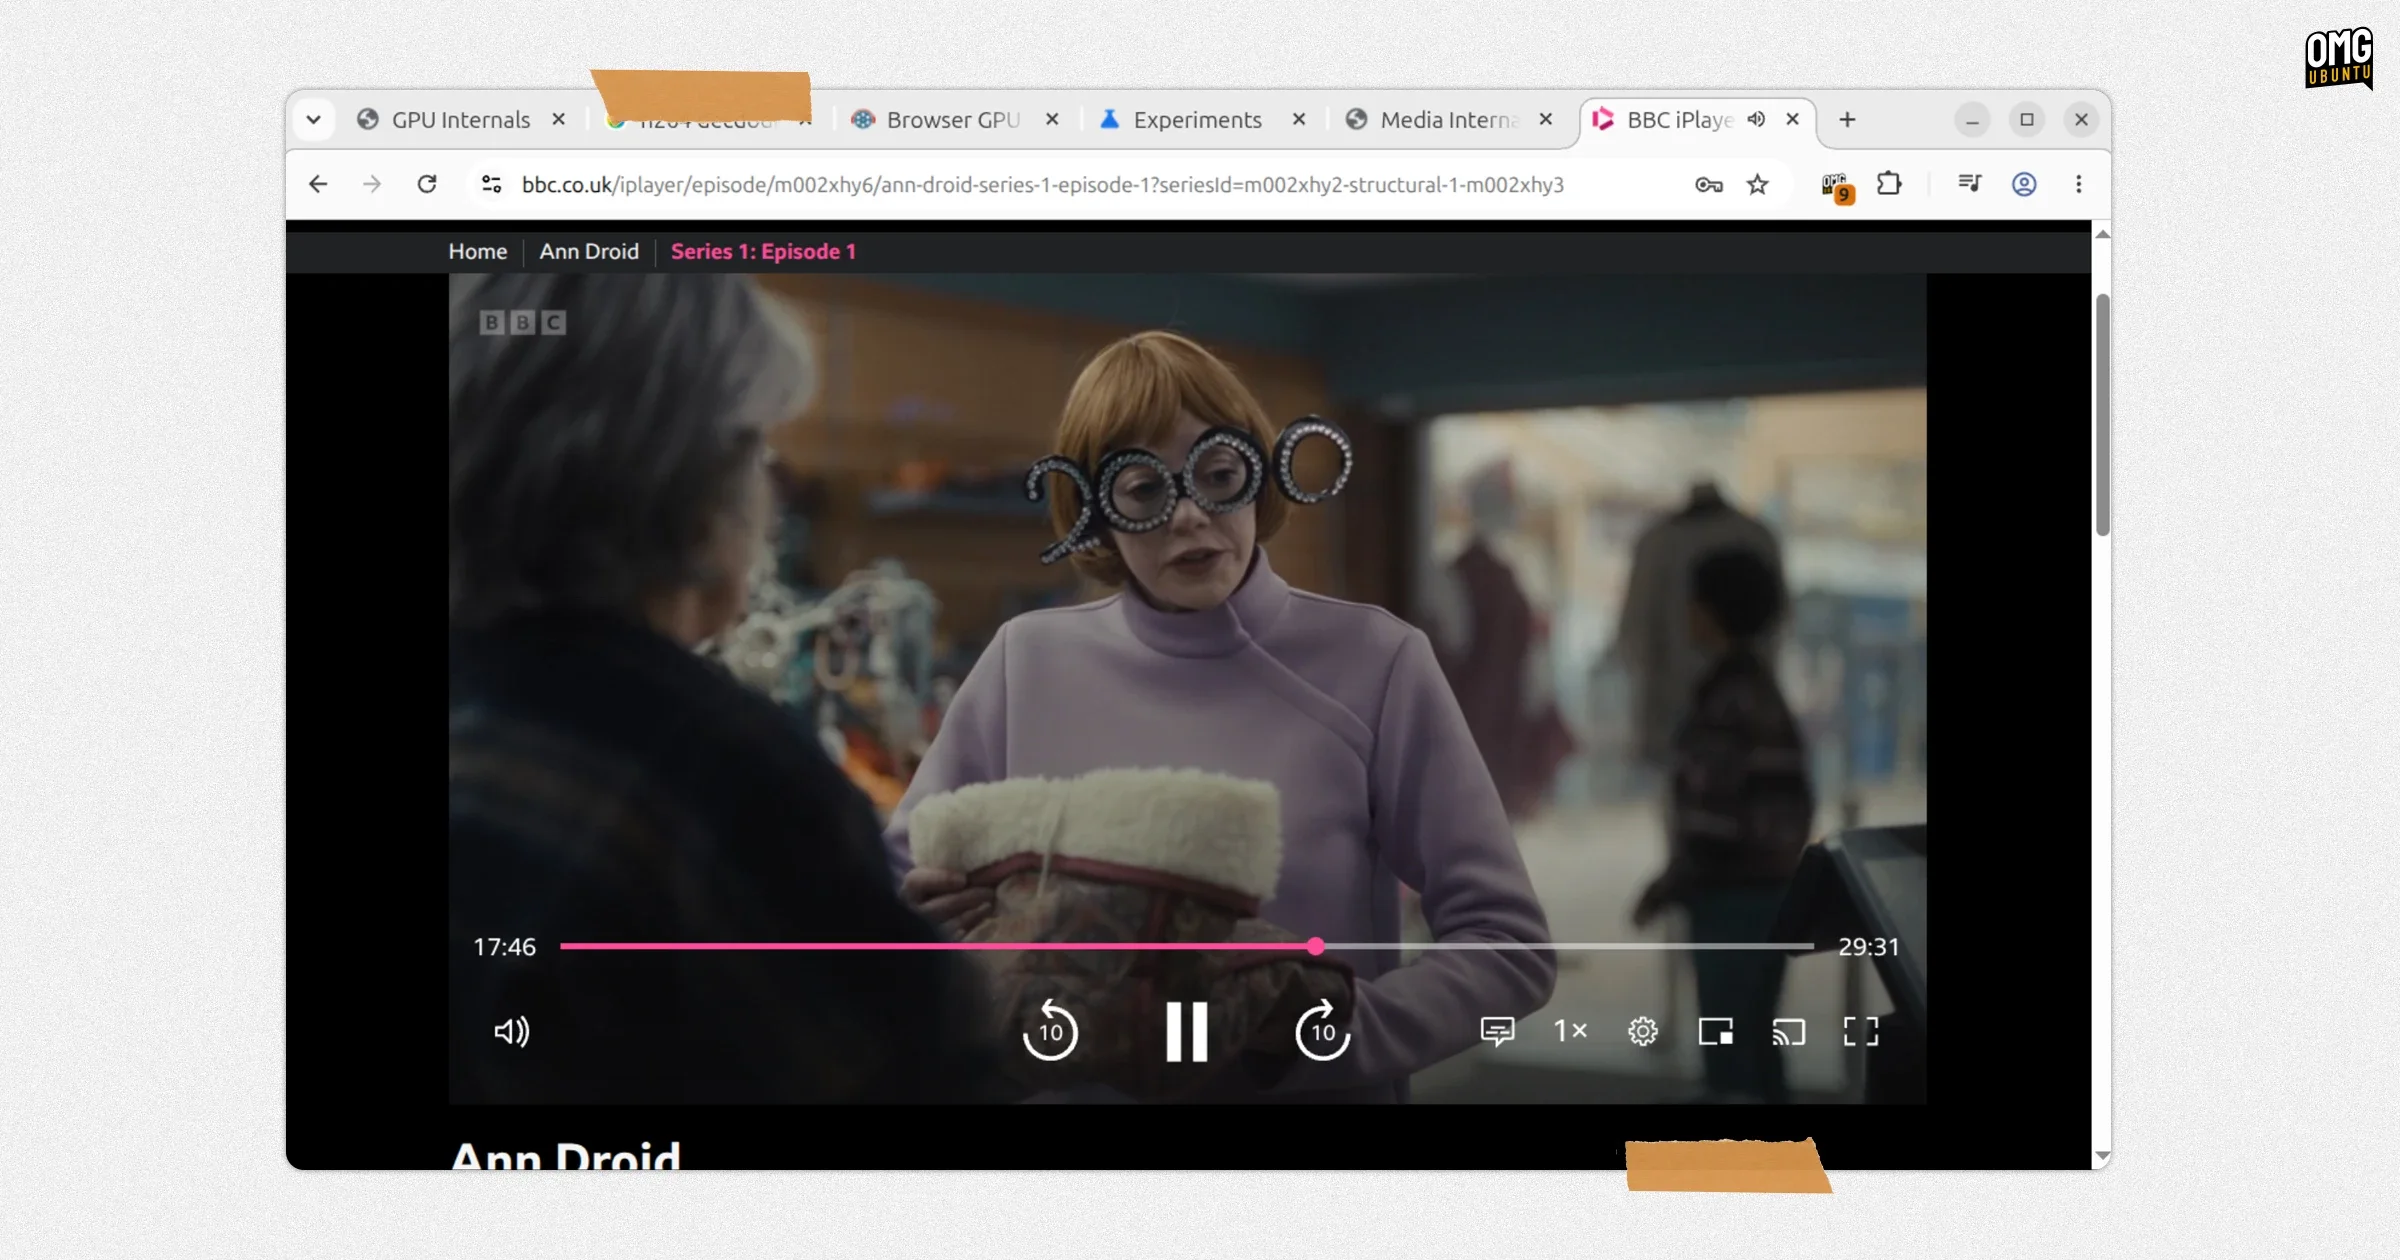Bookmark this page with the star
The width and height of the screenshot is (2400, 1260).
pos(1757,184)
